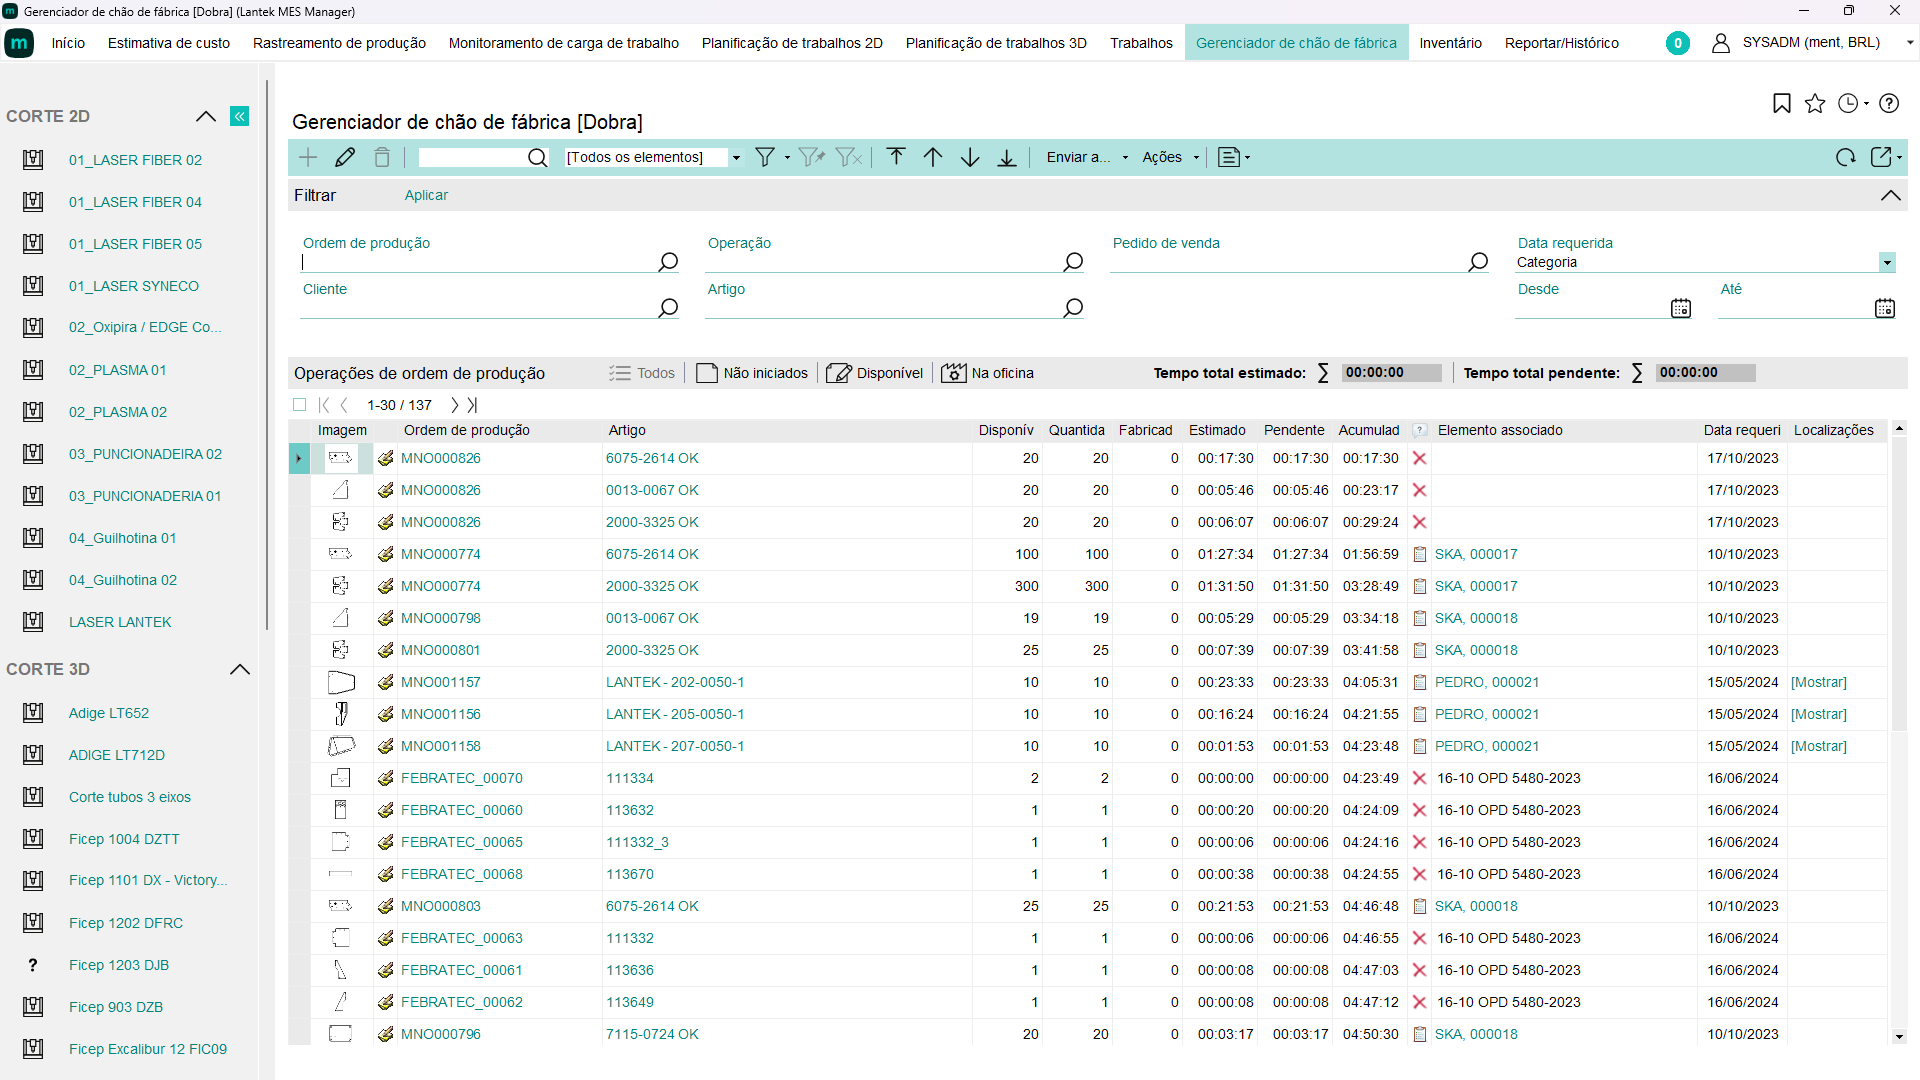The width and height of the screenshot is (1920, 1080).
Task: Open the Estimativa de custo tab
Action: tap(169, 43)
